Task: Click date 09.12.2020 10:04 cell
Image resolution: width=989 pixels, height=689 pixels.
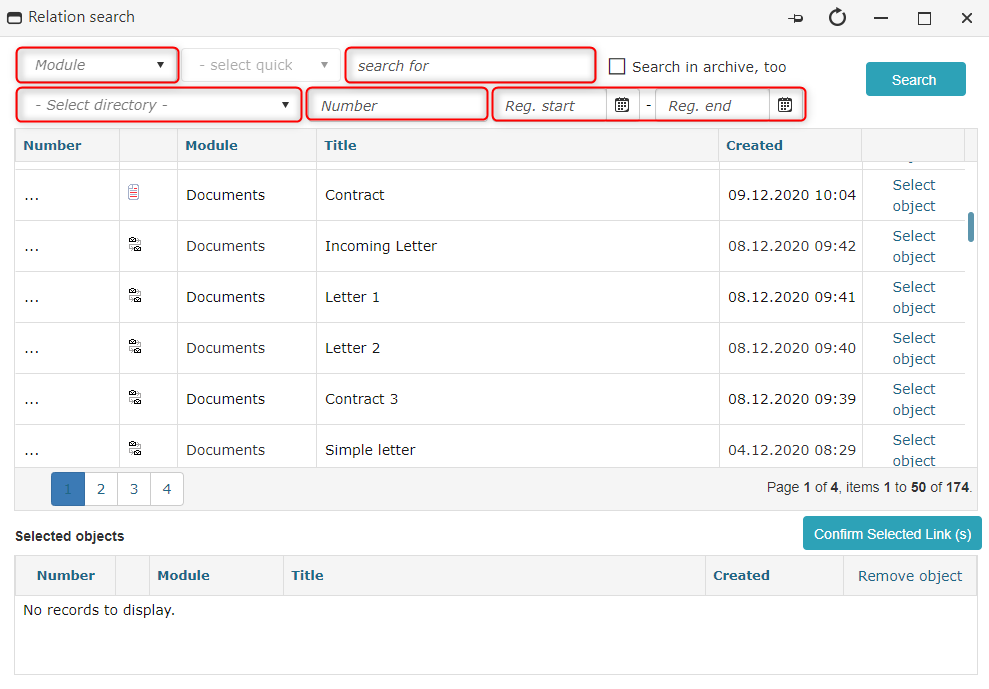Action: click(x=792, y=196)
